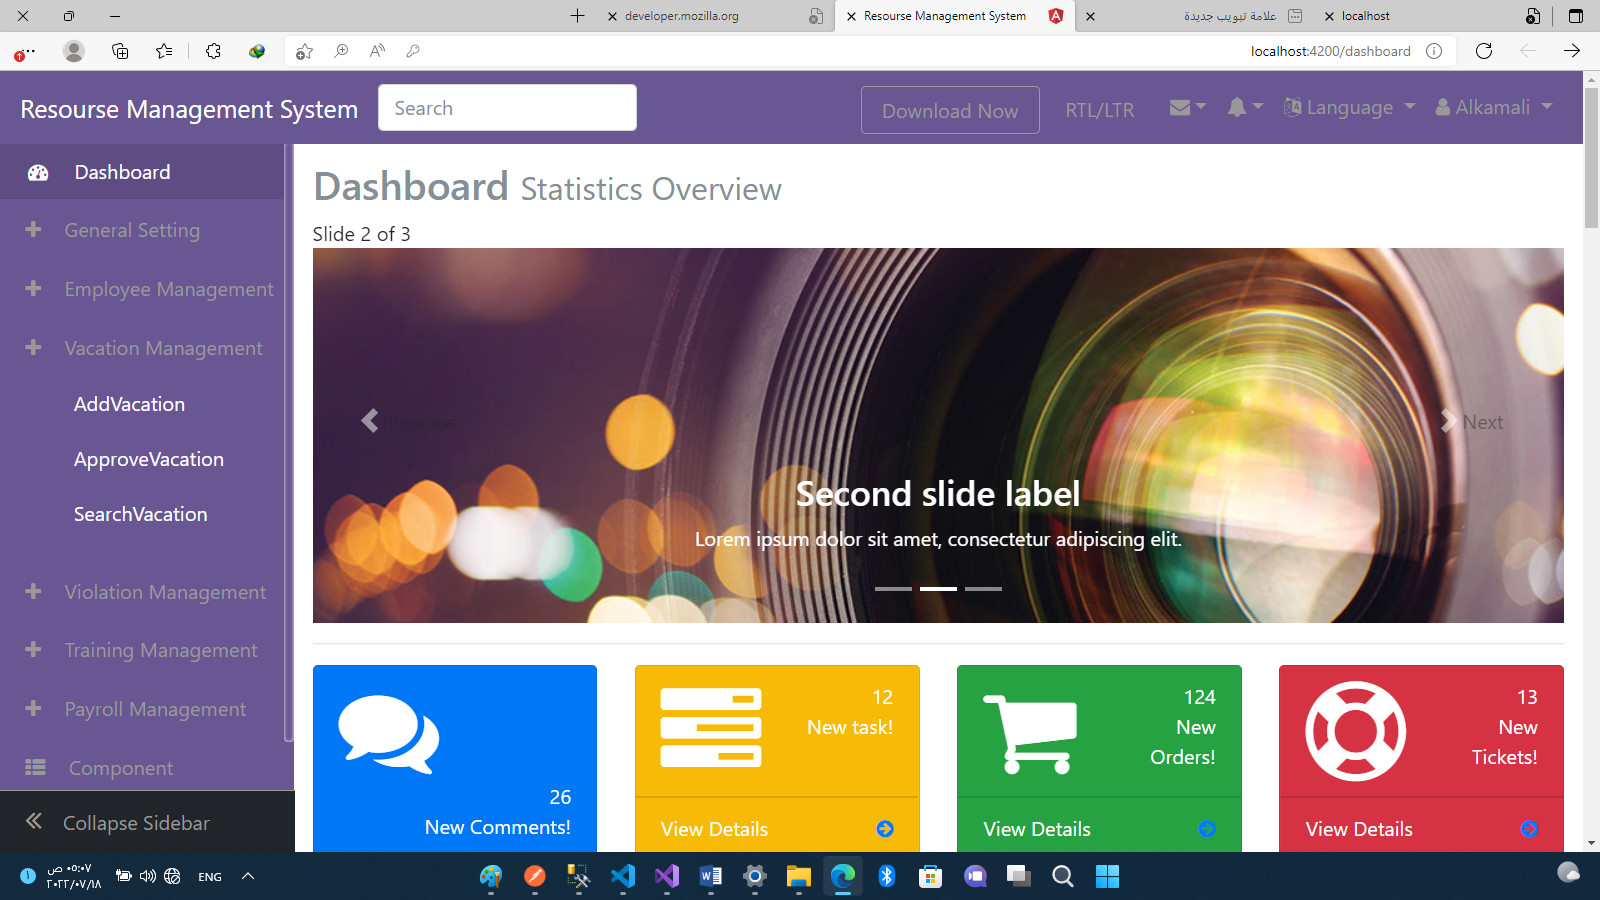Click into the Search input field
The image size is (1600, 900).
(x=507, y=108)
